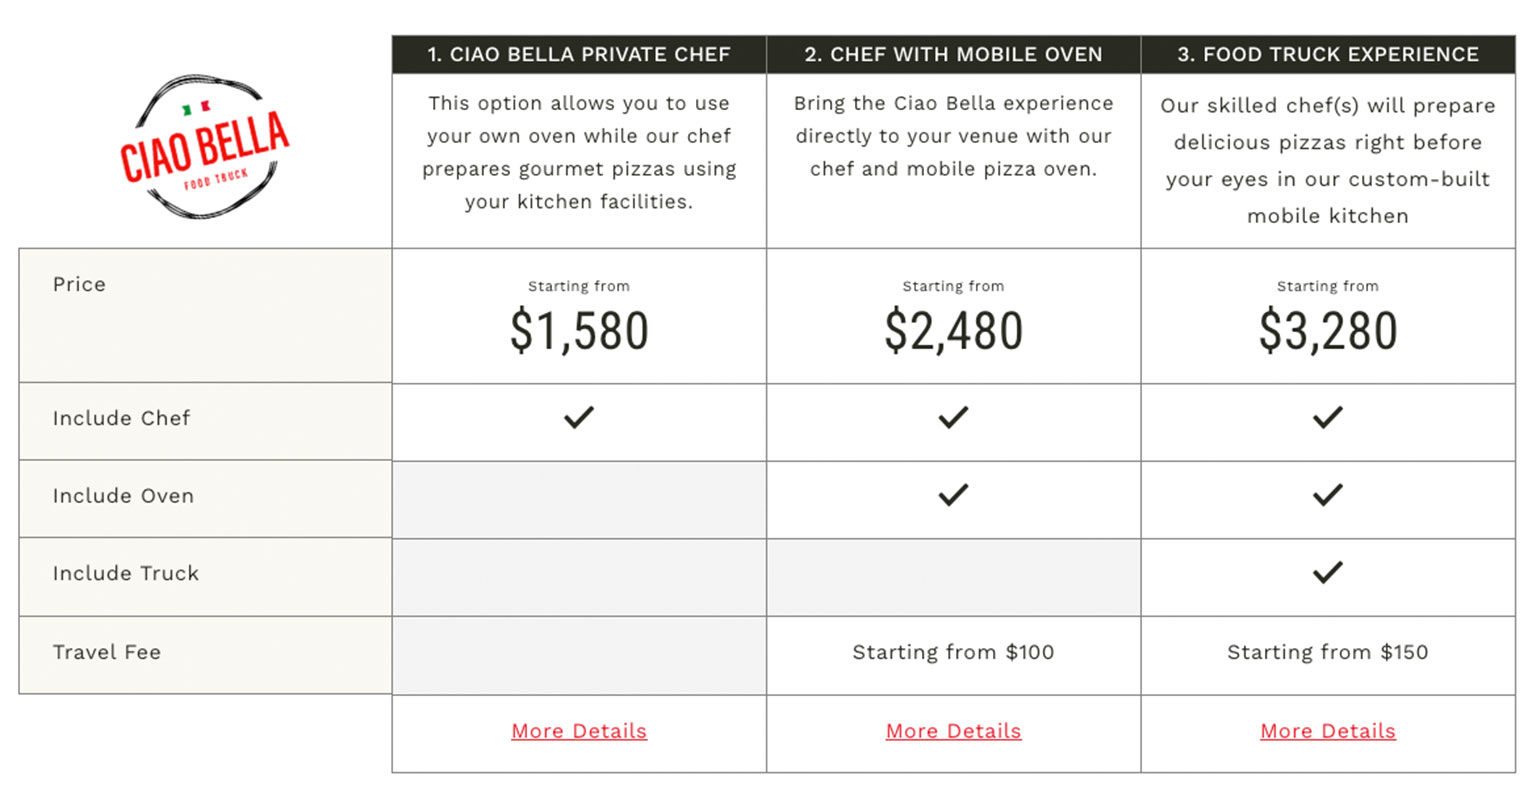Open More Details for Chef With Mobile Oven
Screen dimensions: 1536x798
[953, 731]
